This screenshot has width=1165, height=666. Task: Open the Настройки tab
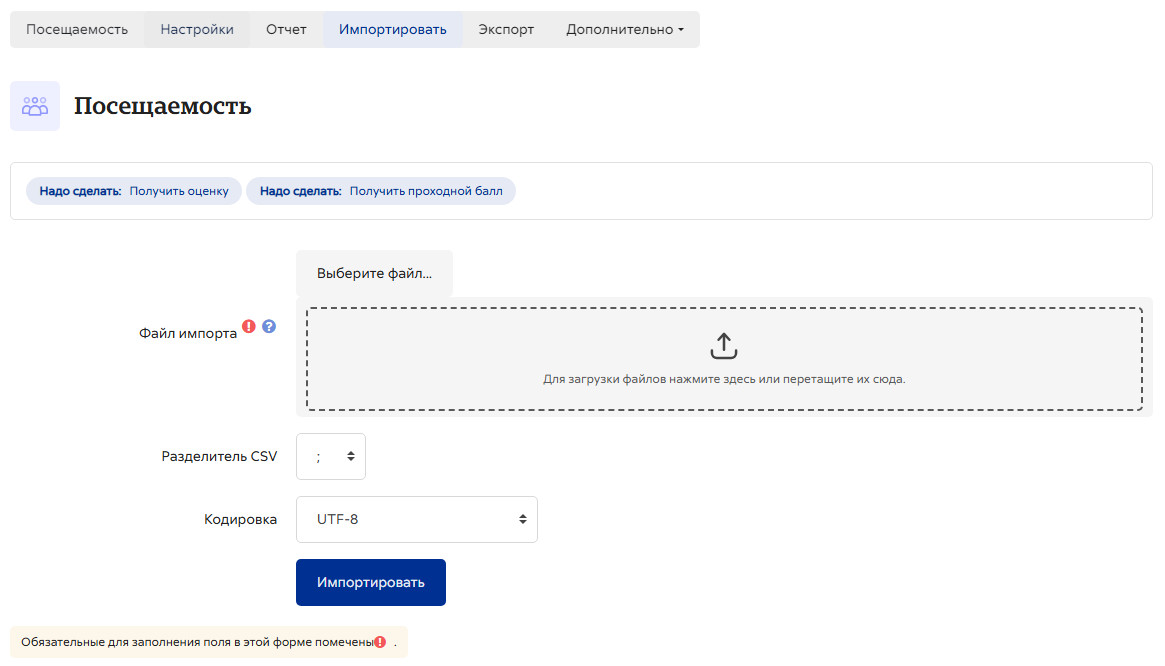(197, 30)
